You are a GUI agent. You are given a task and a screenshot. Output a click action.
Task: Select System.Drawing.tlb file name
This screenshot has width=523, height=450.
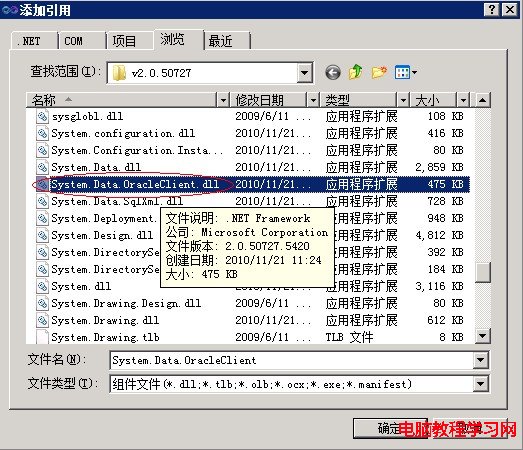click(x=105, y=337)
